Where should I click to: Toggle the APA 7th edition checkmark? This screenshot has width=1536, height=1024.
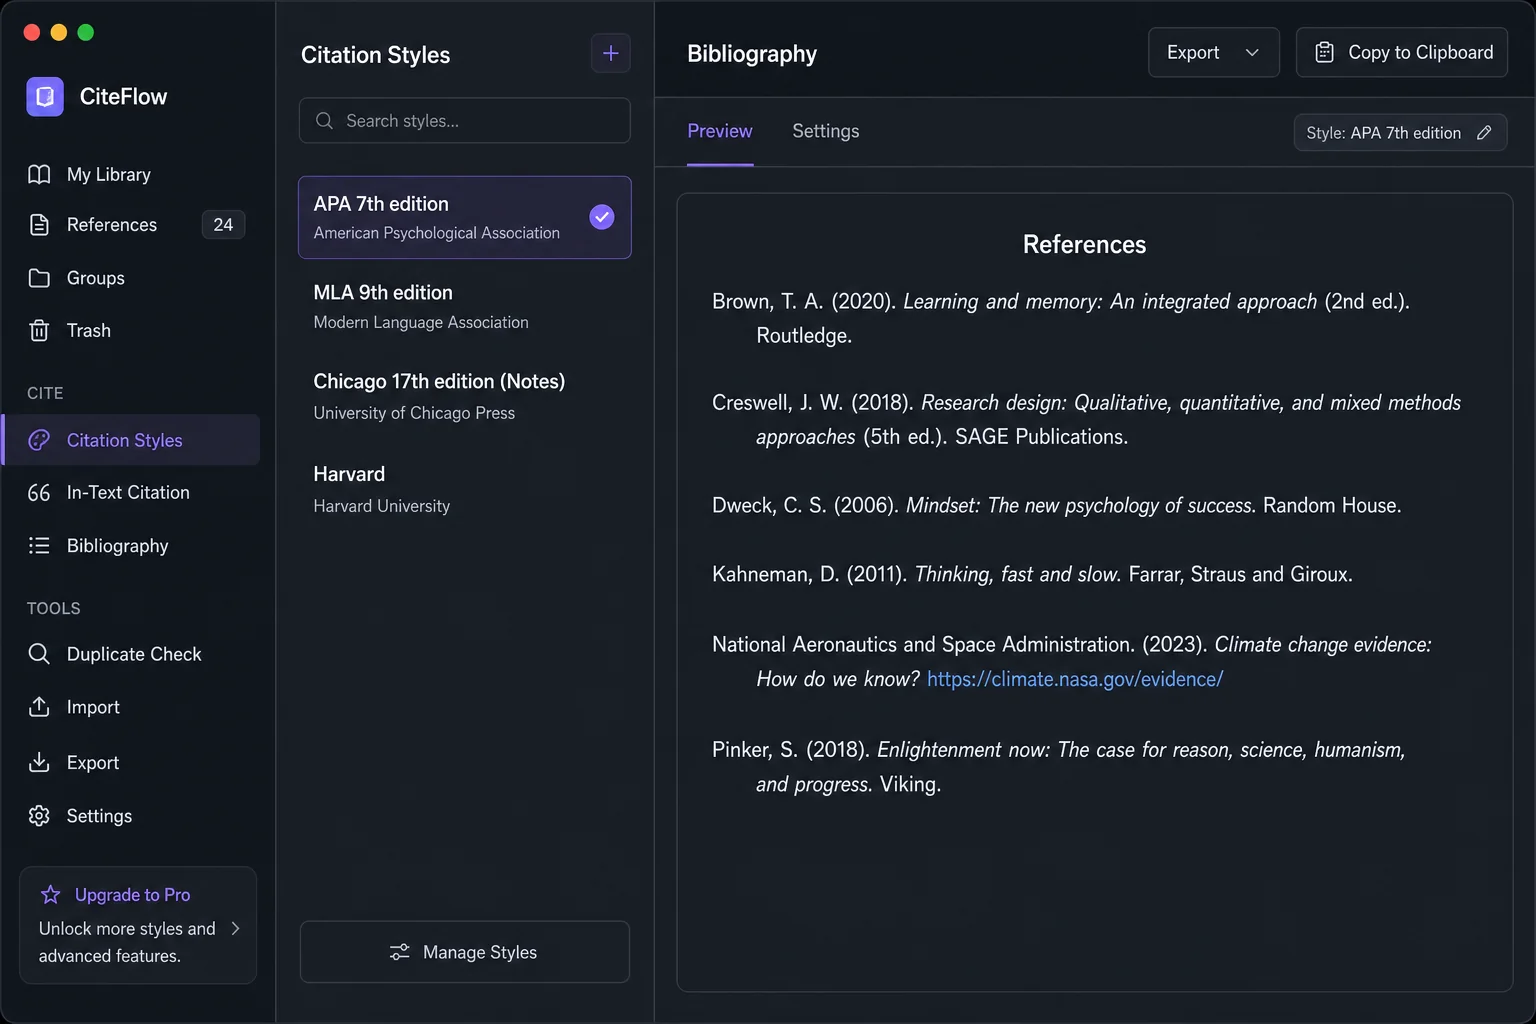click(602, 217)
